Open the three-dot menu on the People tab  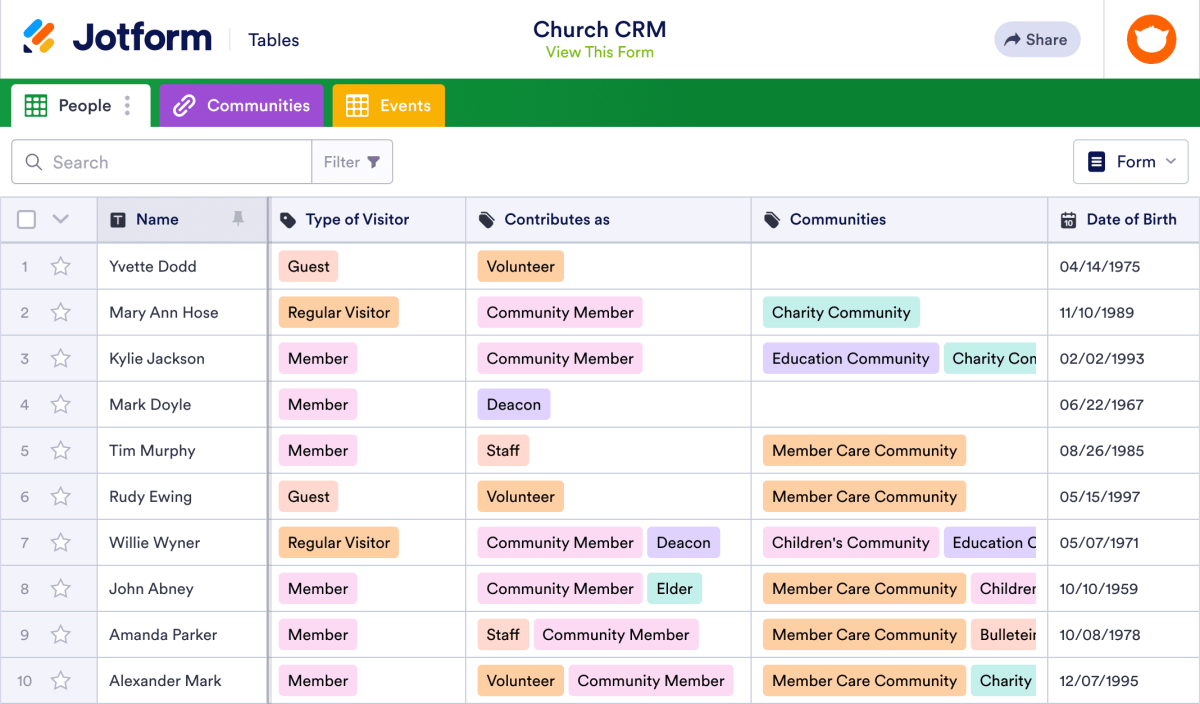click(x=126, y=105)
